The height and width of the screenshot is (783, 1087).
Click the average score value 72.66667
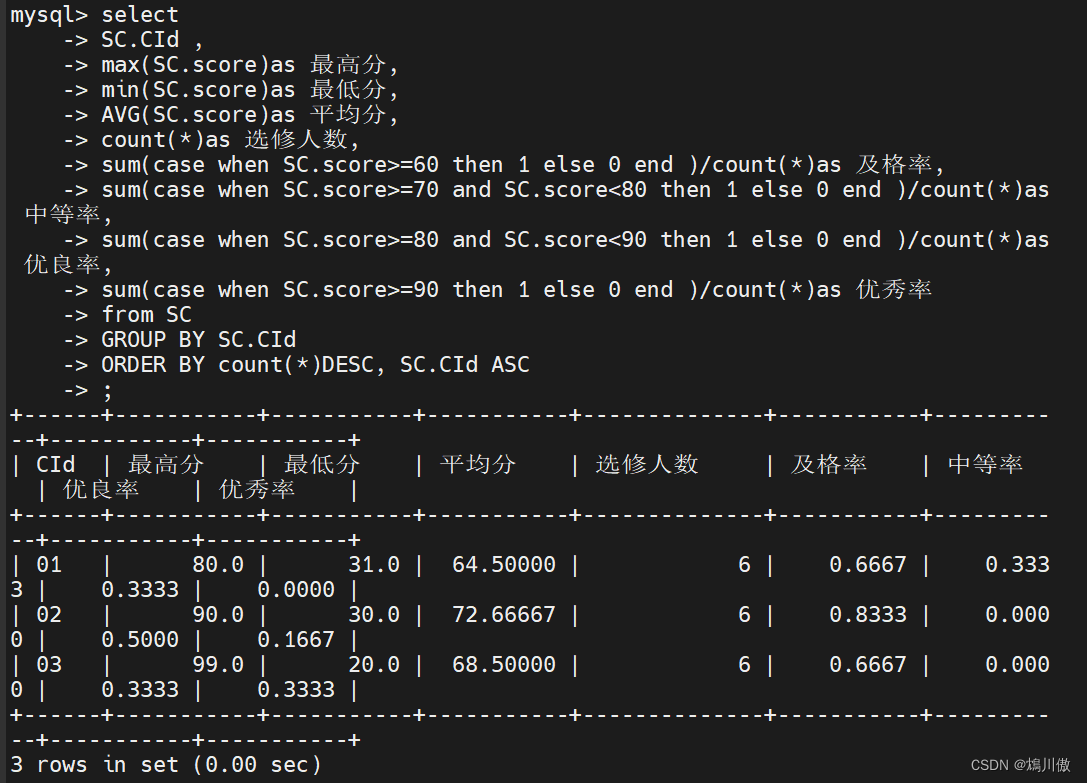coord(504,615)
